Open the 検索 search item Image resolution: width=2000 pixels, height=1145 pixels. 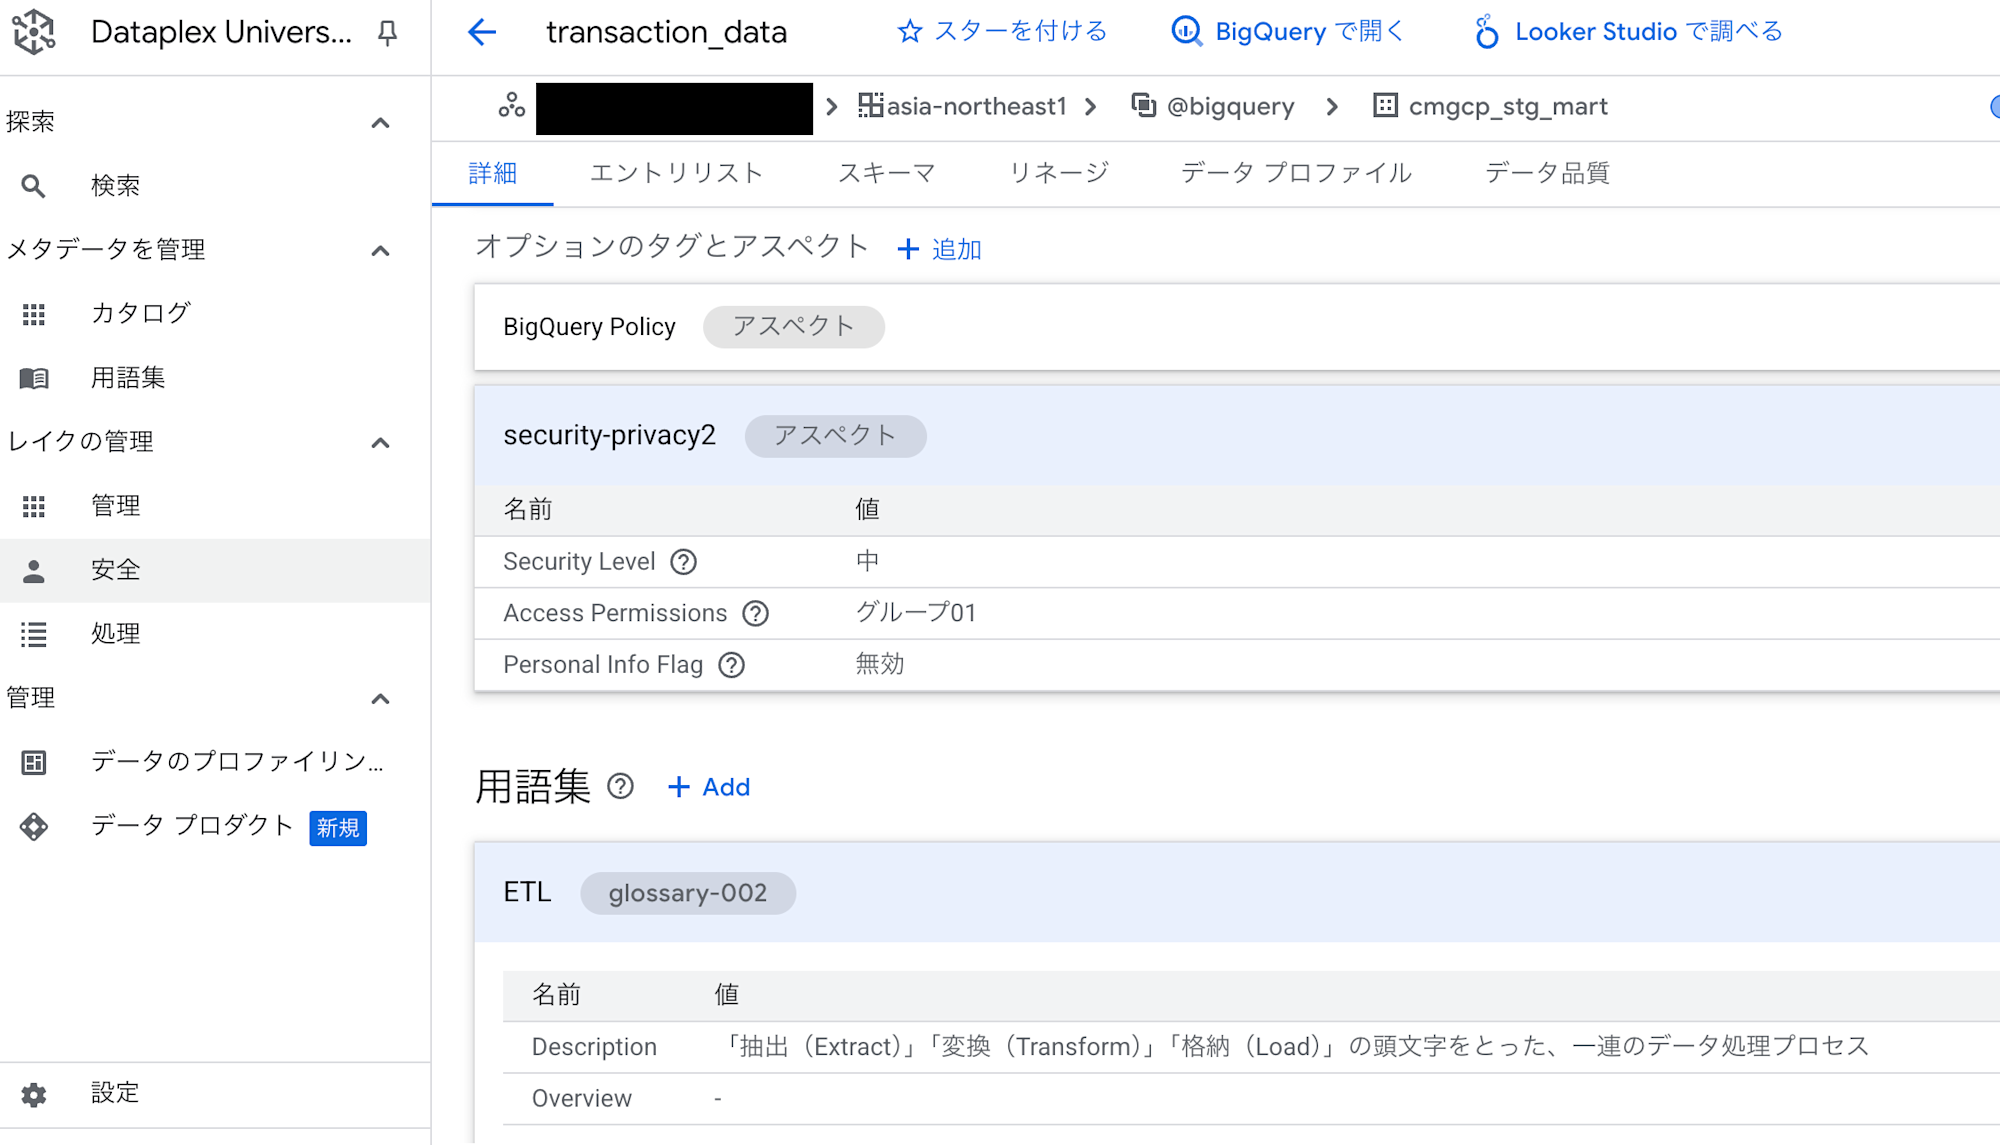(114, 186)
